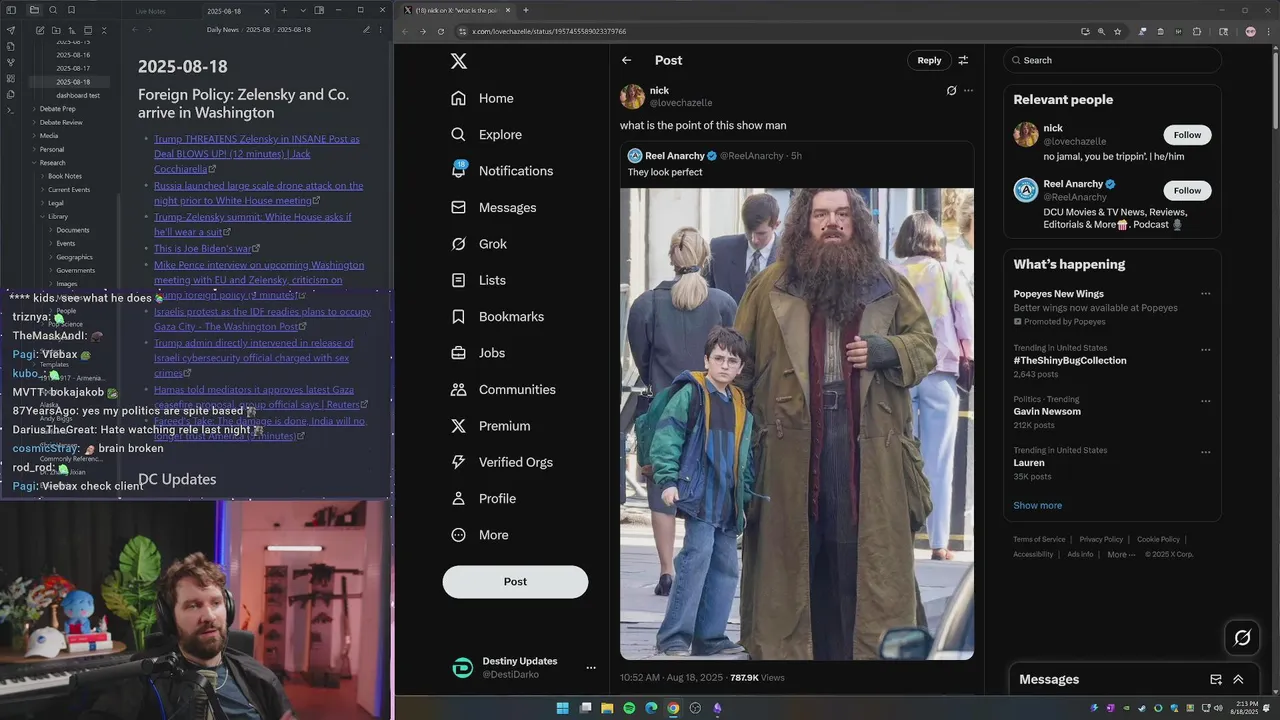Open options for Popeyes New Wings trend
Image resolution: width=1280 pixels, height=720 pixels.
click(1206, 294)
